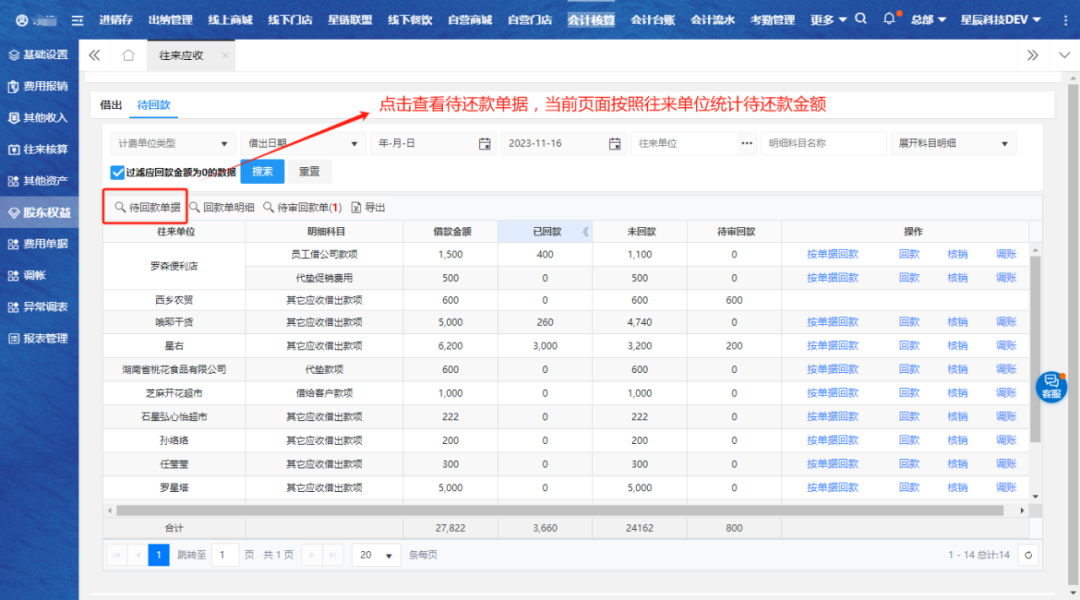Open 会计核算 in top menu
The image size is (1080, 600).
[590, 20]
